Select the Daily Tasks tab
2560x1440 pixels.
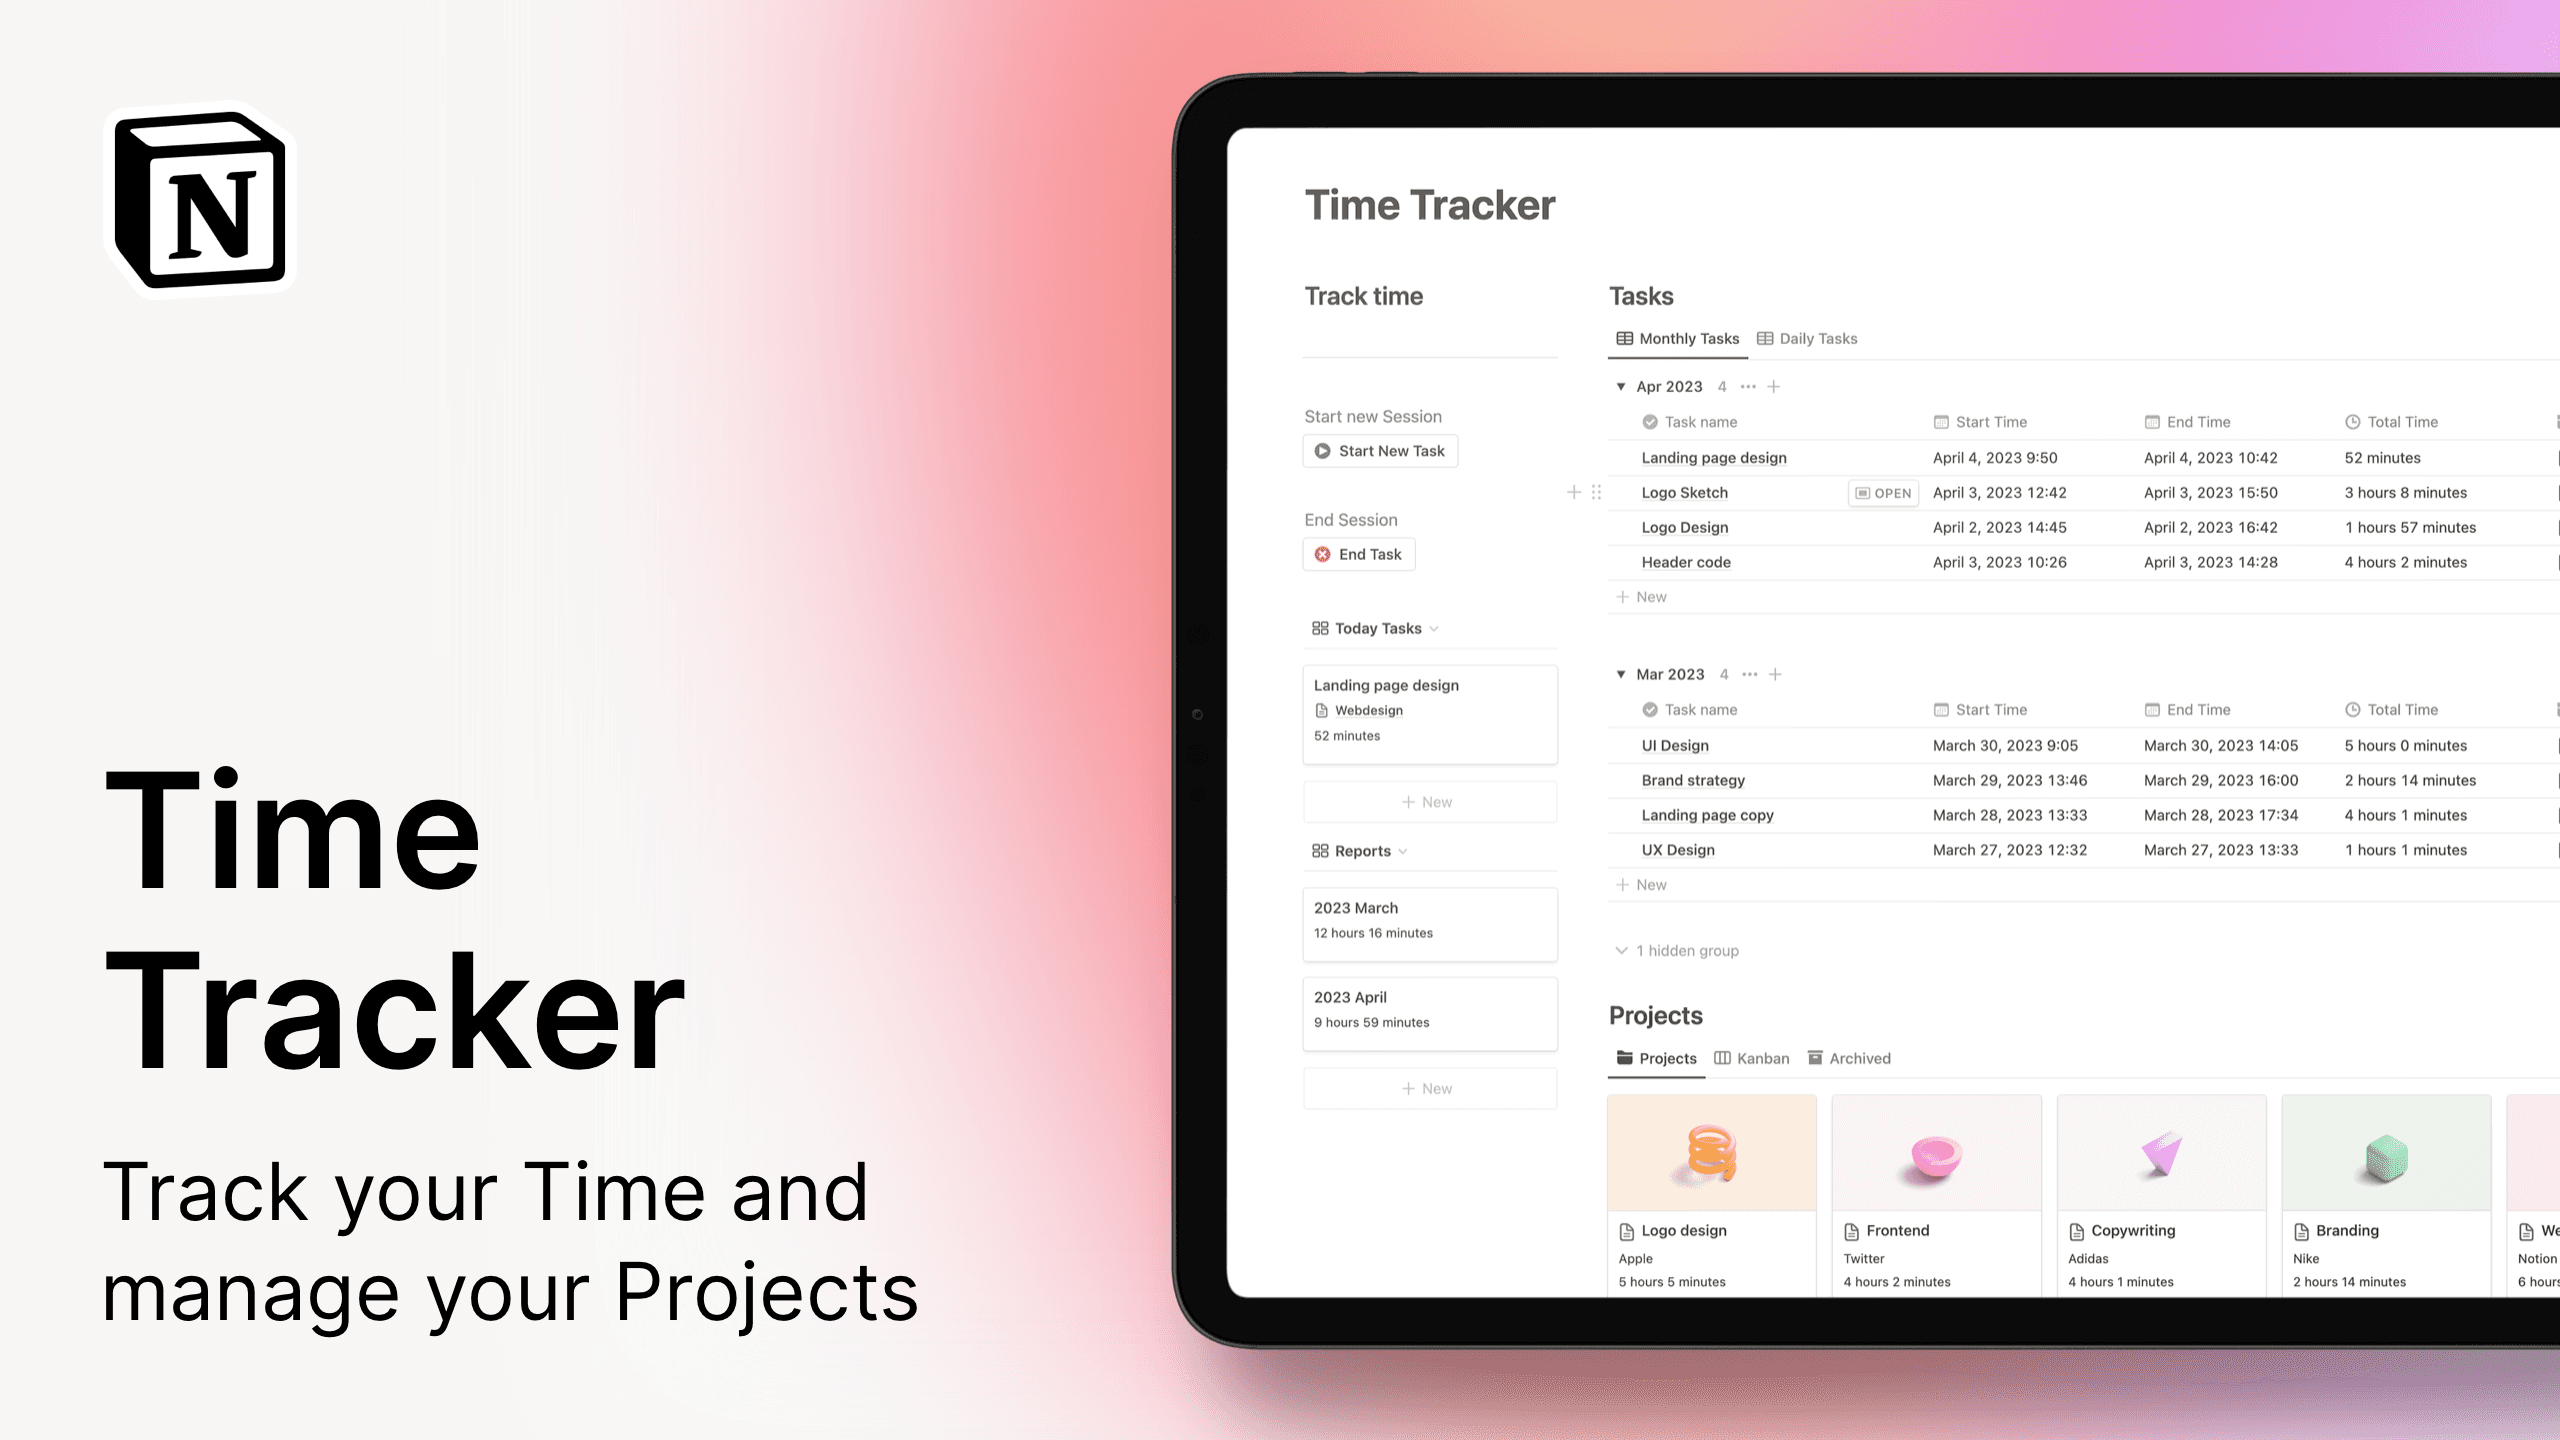coord(1807,338)
